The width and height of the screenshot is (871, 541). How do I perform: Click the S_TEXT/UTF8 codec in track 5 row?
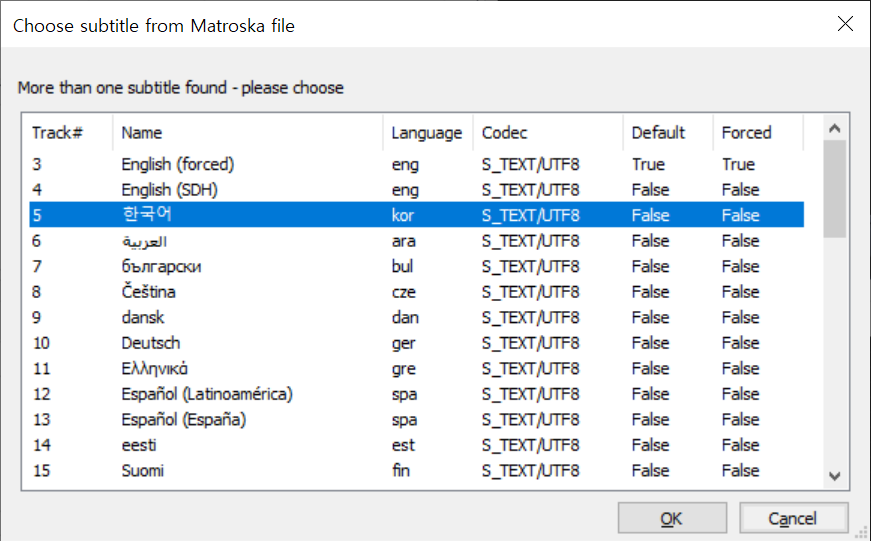click(530, 216)
